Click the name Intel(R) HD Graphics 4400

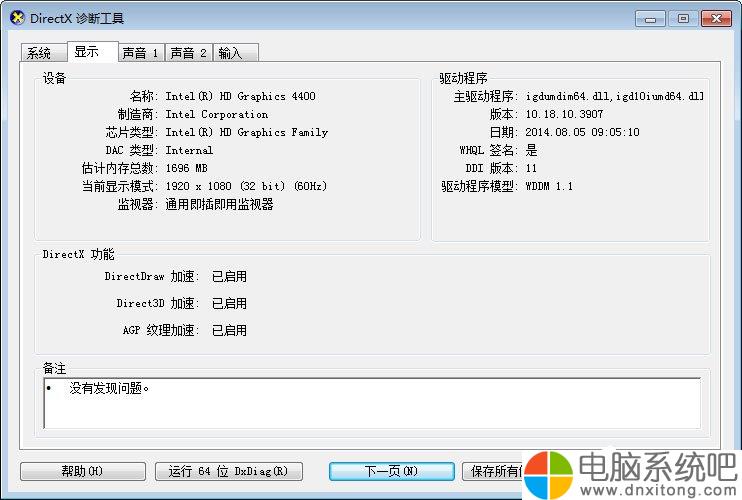coord(240,96)
